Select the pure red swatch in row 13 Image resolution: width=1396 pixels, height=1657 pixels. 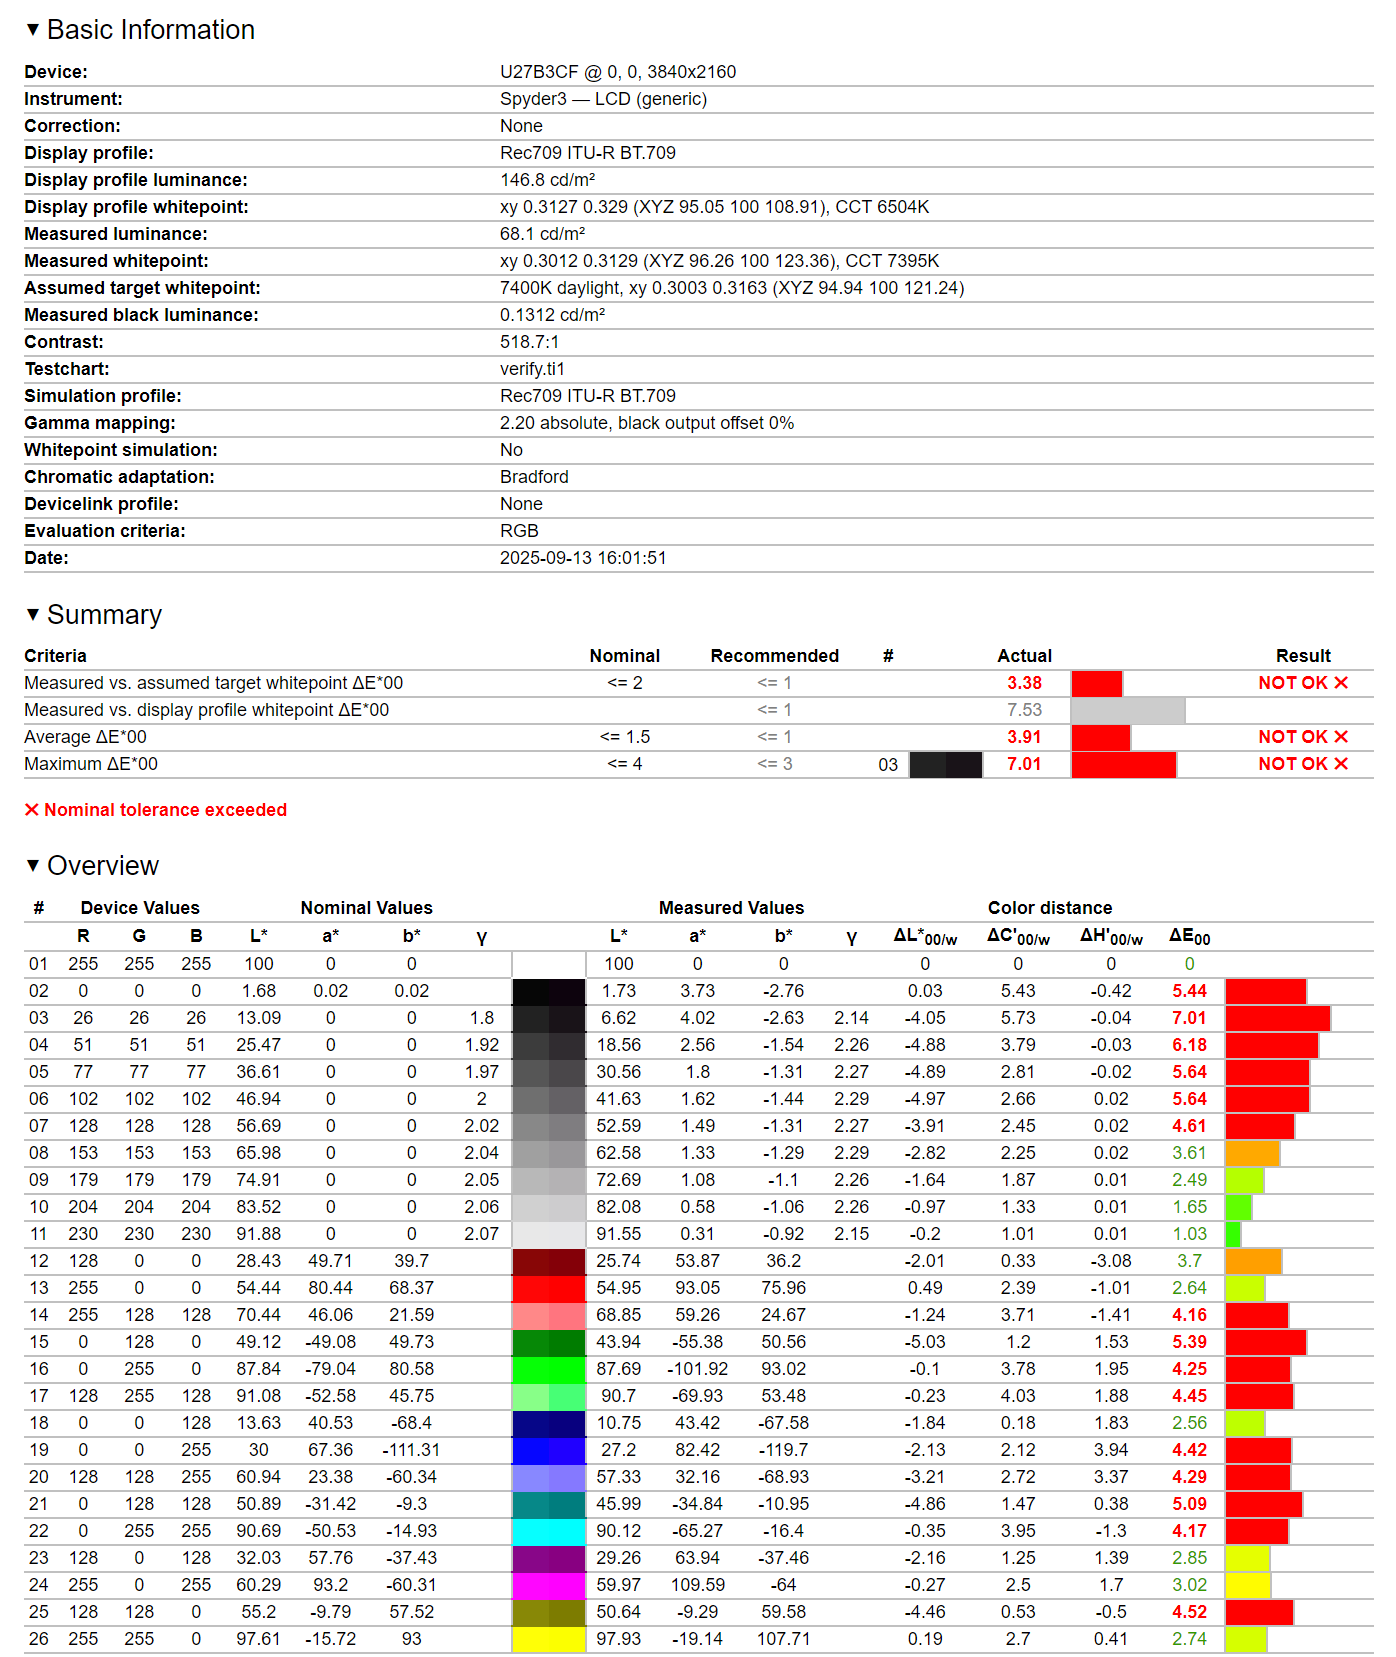click(x=548, y=1288)
